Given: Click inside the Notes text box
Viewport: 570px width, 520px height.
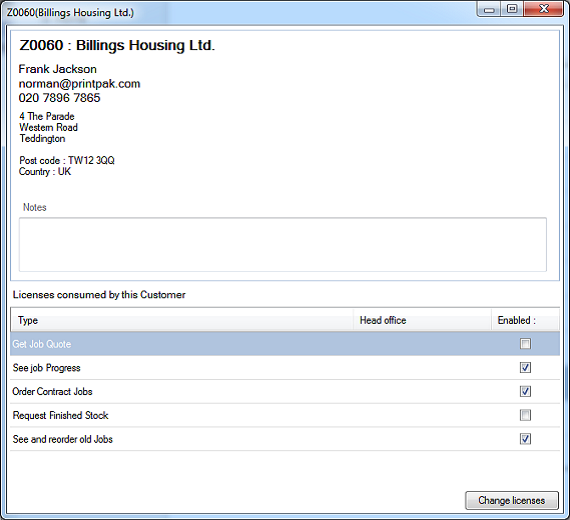Looking at the screenshot, I should click(x=282, y=244).
